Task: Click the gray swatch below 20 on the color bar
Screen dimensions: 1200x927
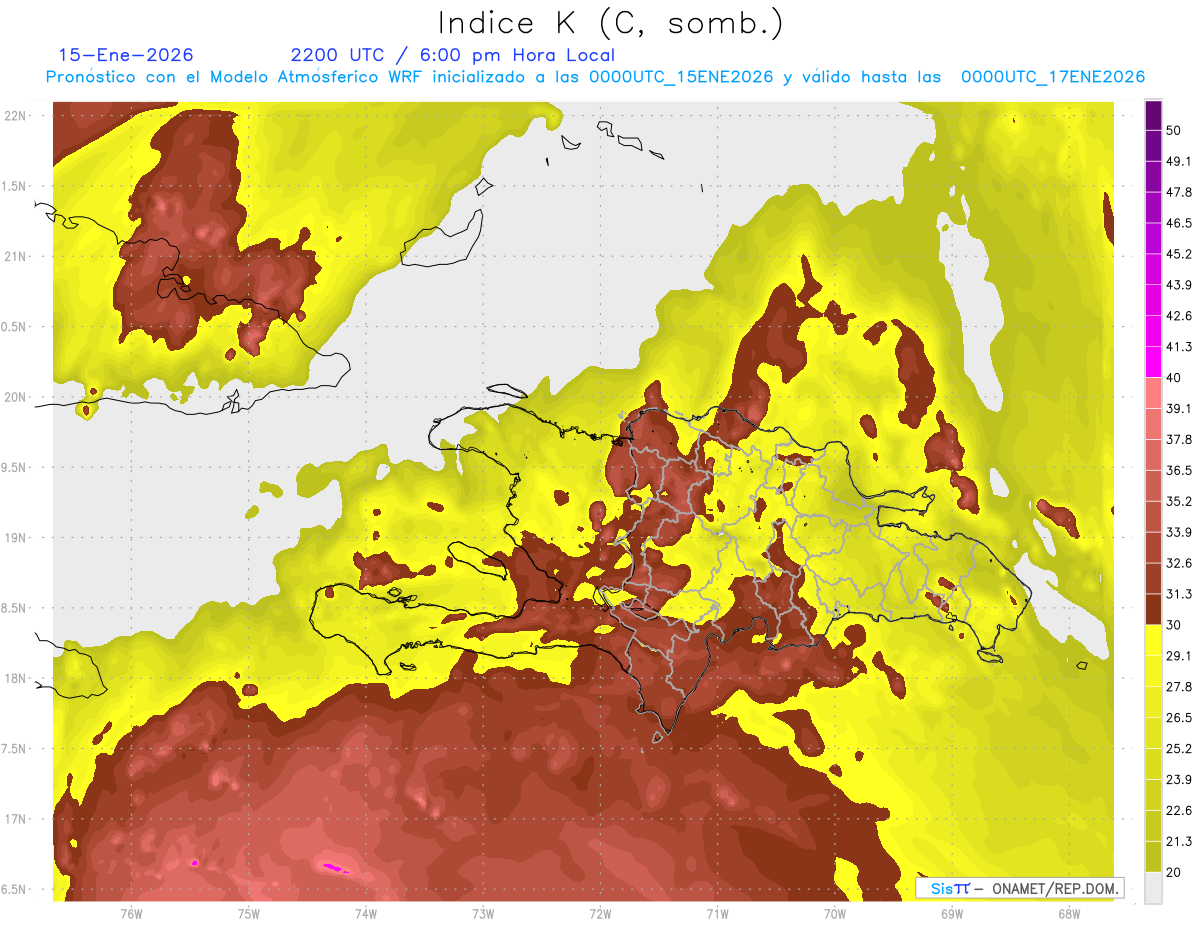Action: pyautogui.click(x=1153, y=888)
